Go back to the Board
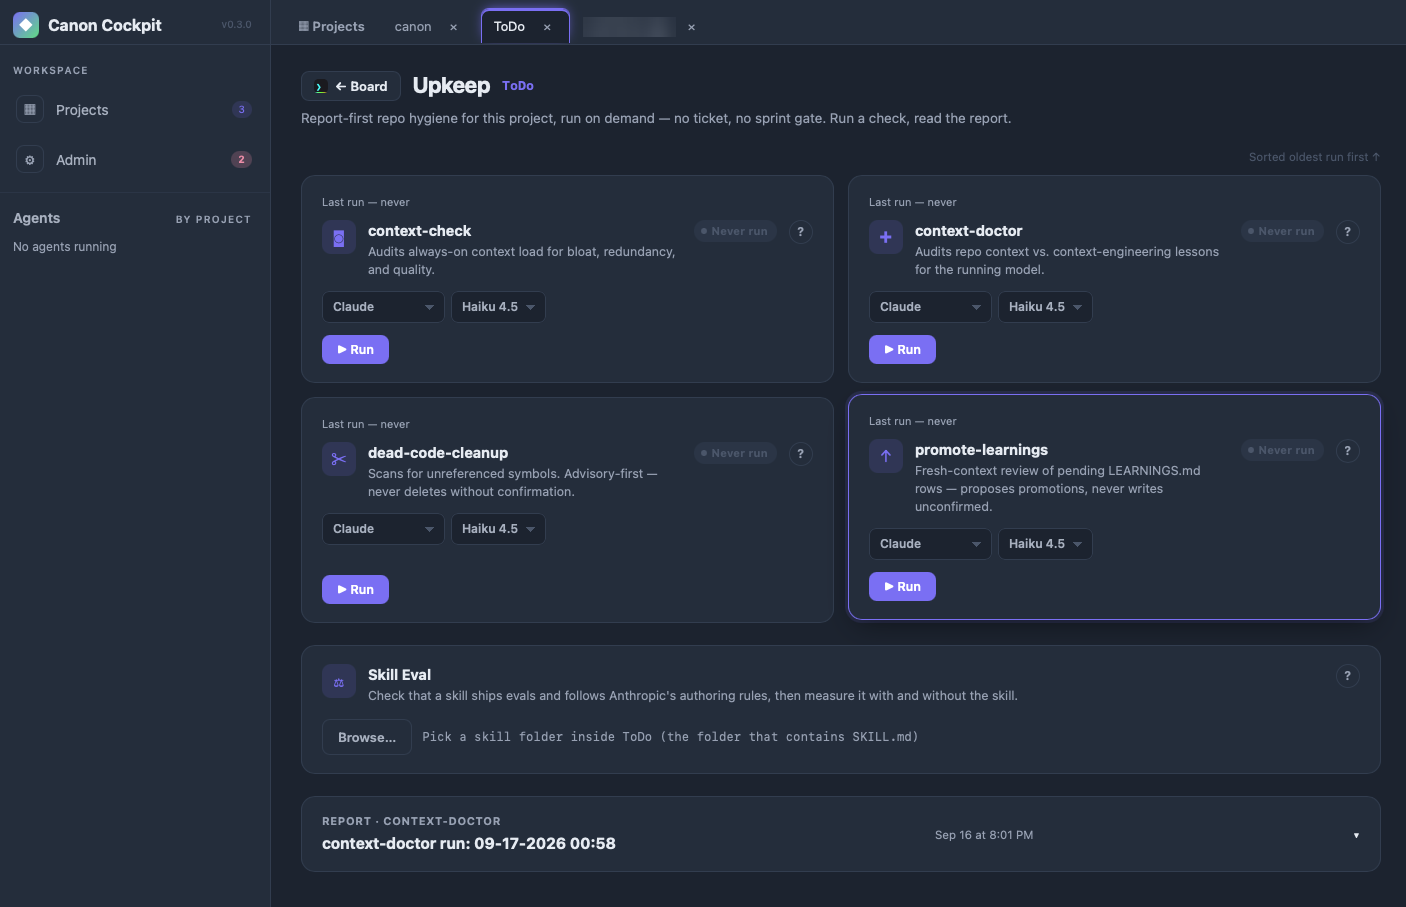1406x907 pixels. (x=351, y=86)
